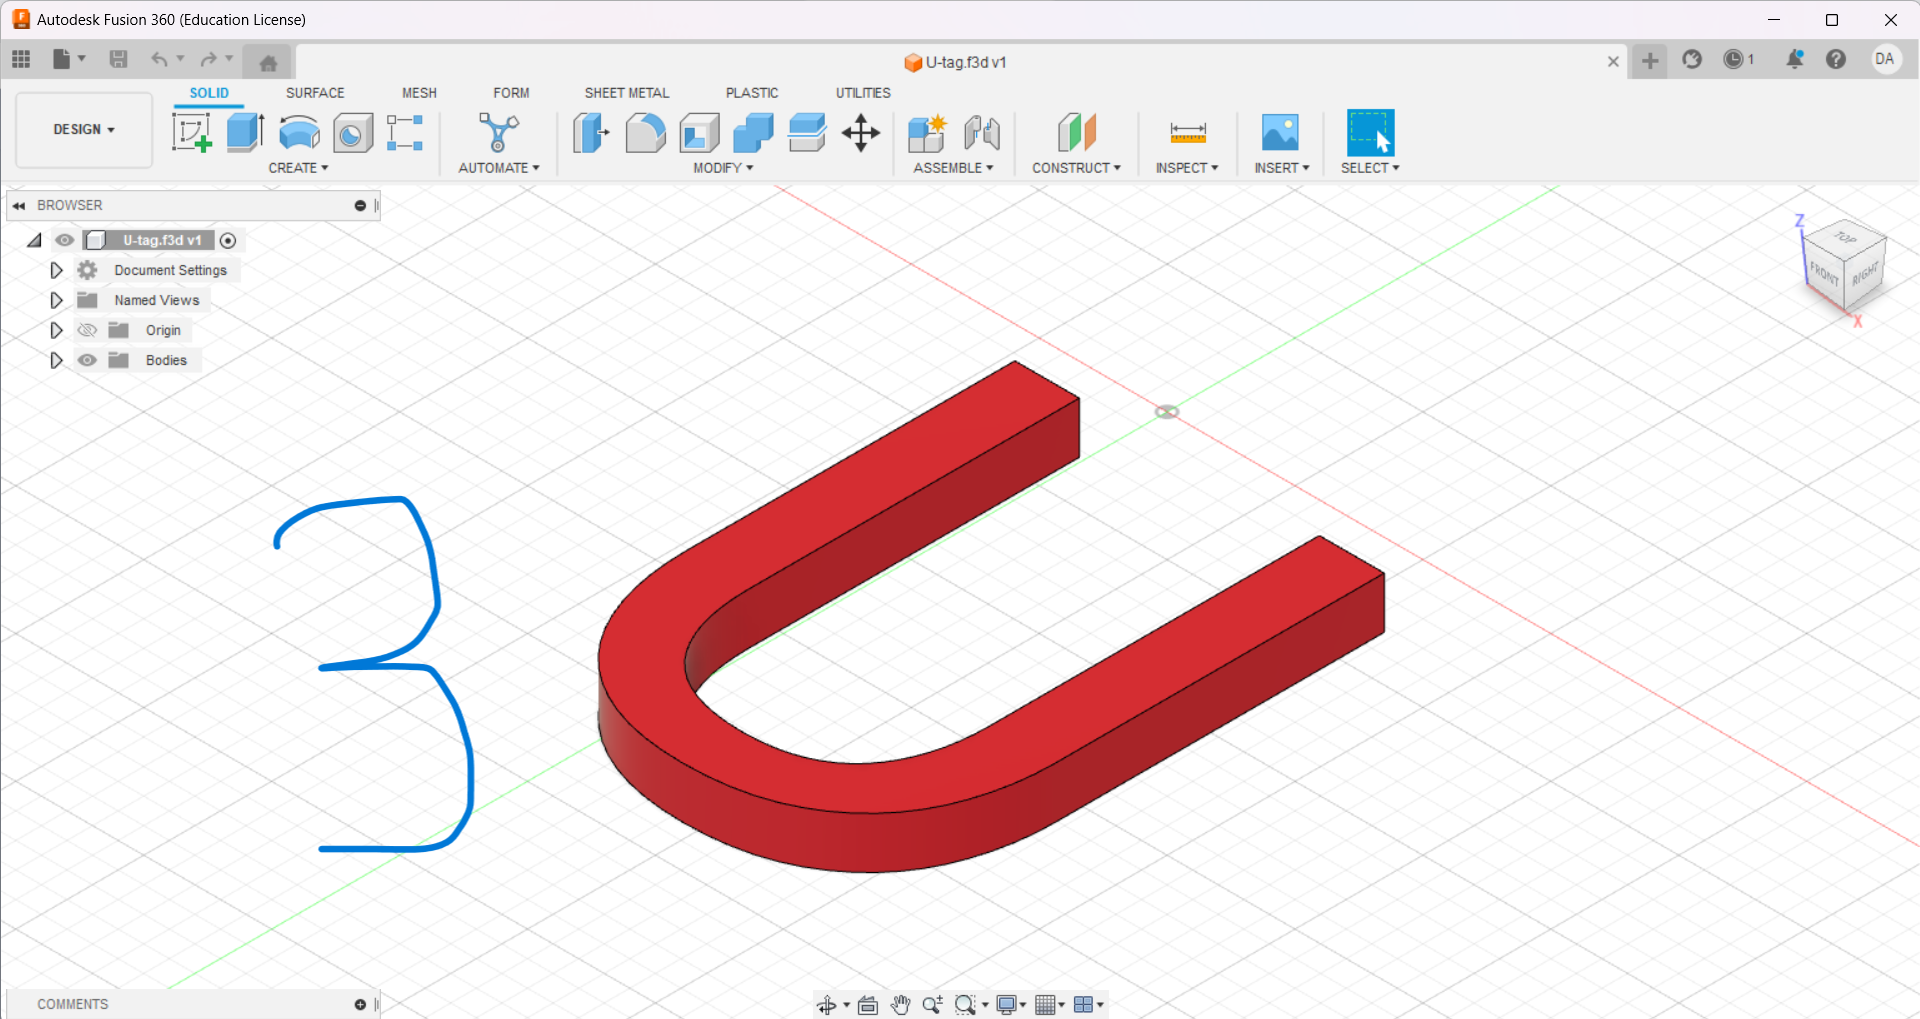Select the Extrude tool icon
The width and height of the screenshot is (1920, 1019).
coord(245,132)
